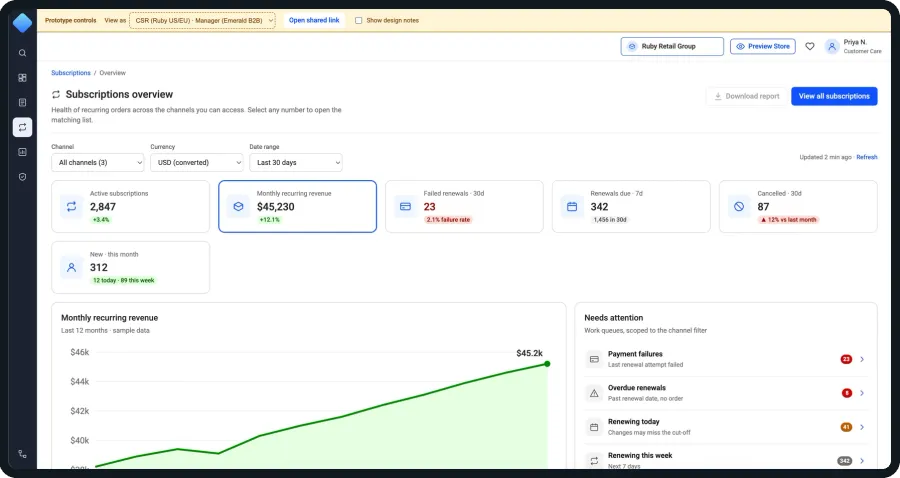The width and height of the screenshot is (900, 478).
Task: Open the Channel filter dropdown
Action: coord(98,162)
